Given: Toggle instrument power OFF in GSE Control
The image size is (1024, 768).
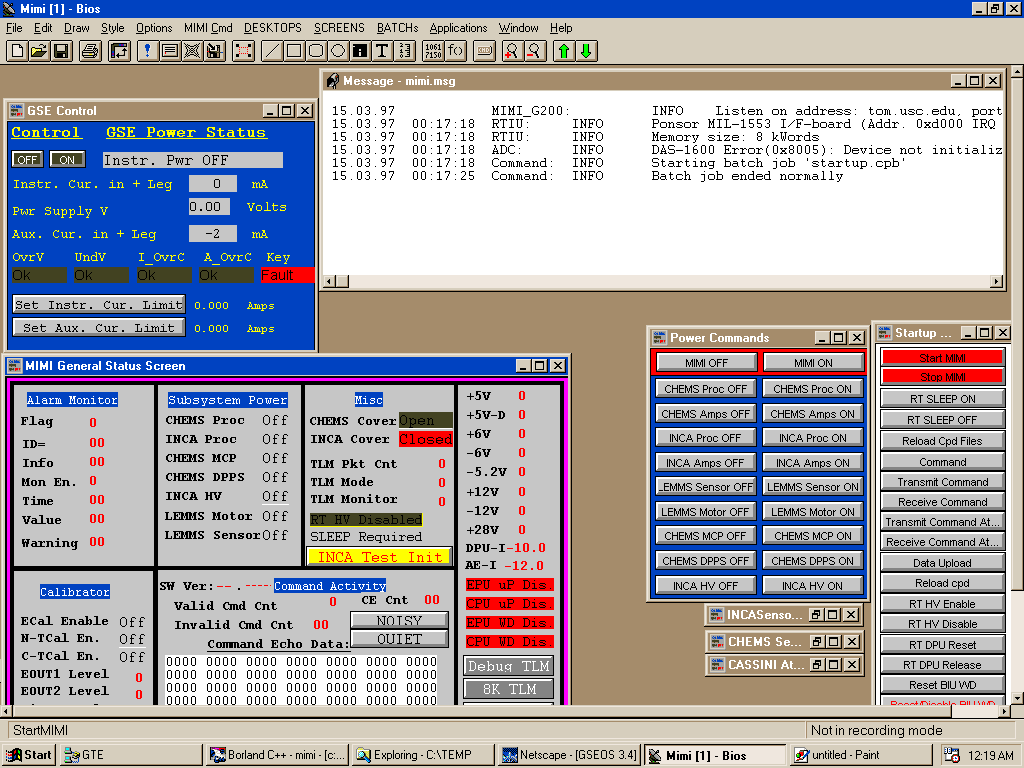Looking at the screenshot, I should pos(27,160).
